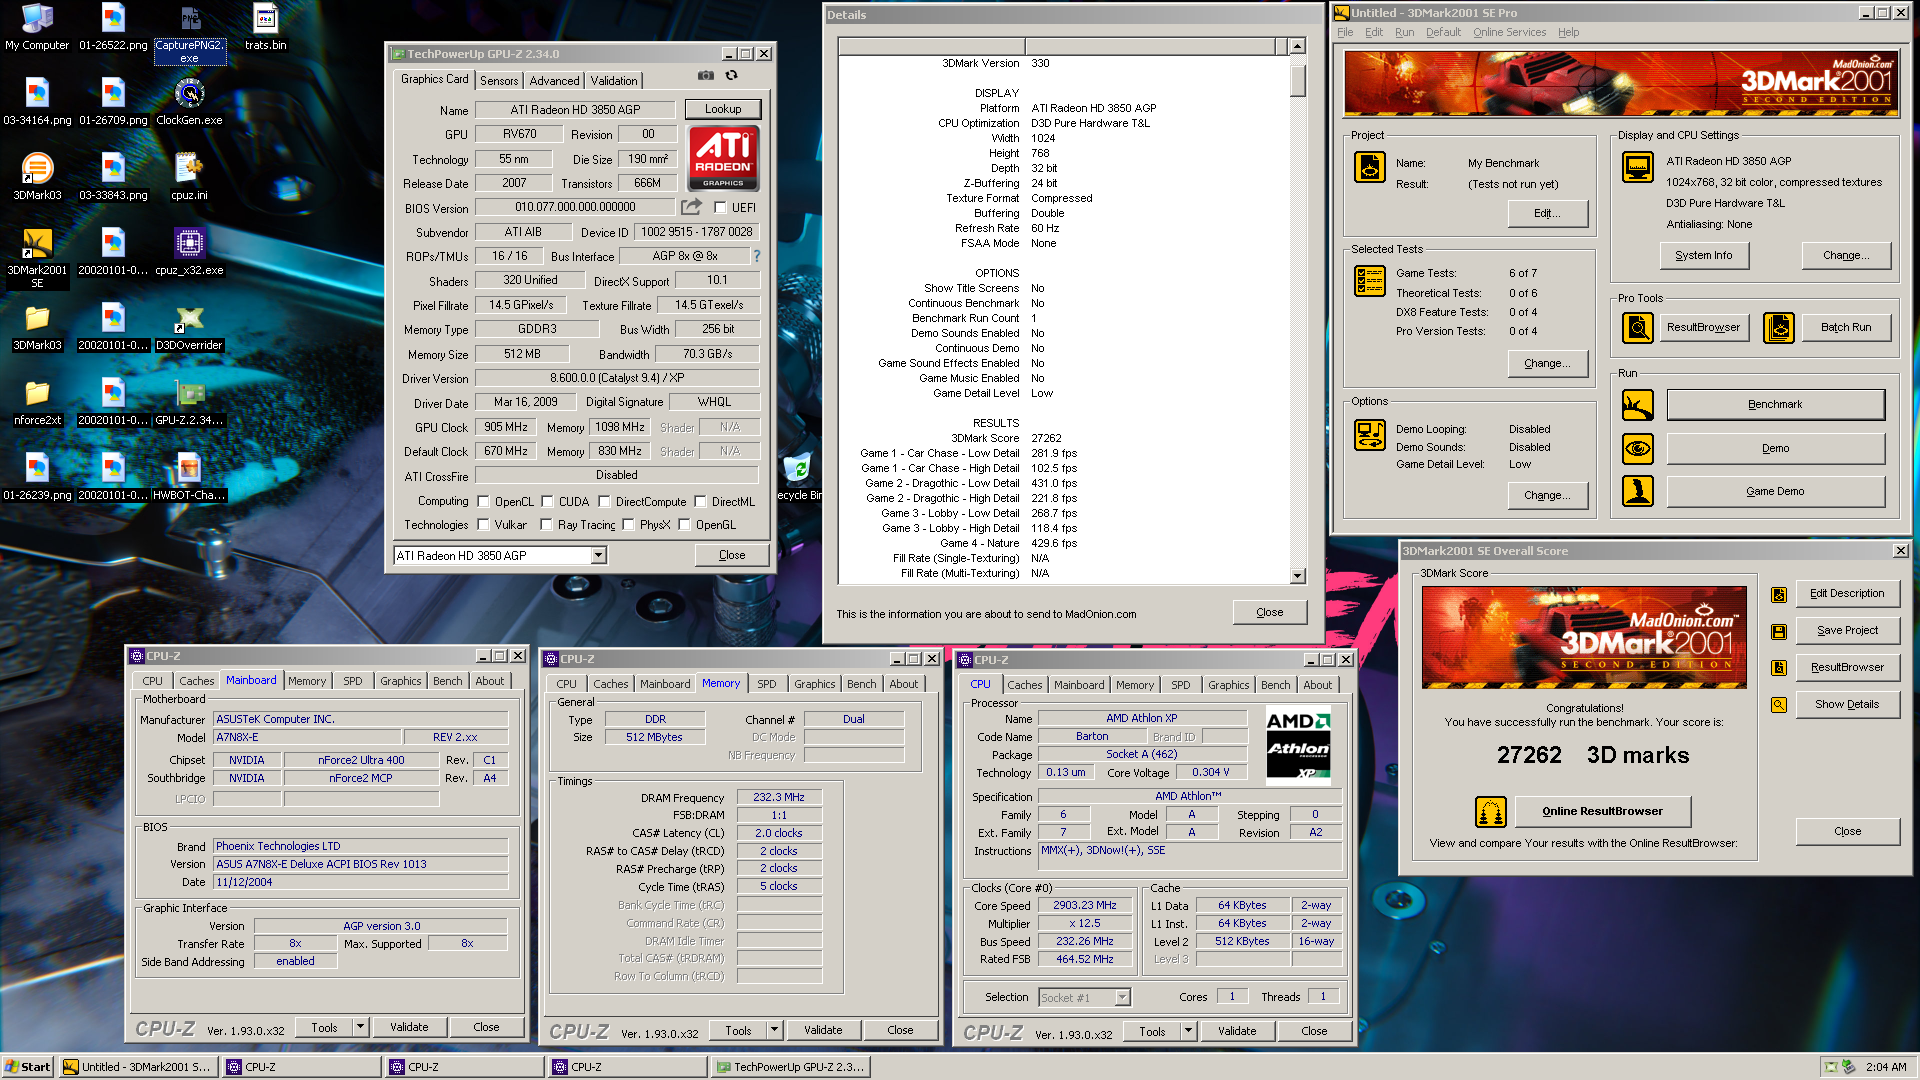Open cpuz_x32.exe desktop icon
Screen dimensions: 1920x1080
pyautogui.click(x=189, y=252)
